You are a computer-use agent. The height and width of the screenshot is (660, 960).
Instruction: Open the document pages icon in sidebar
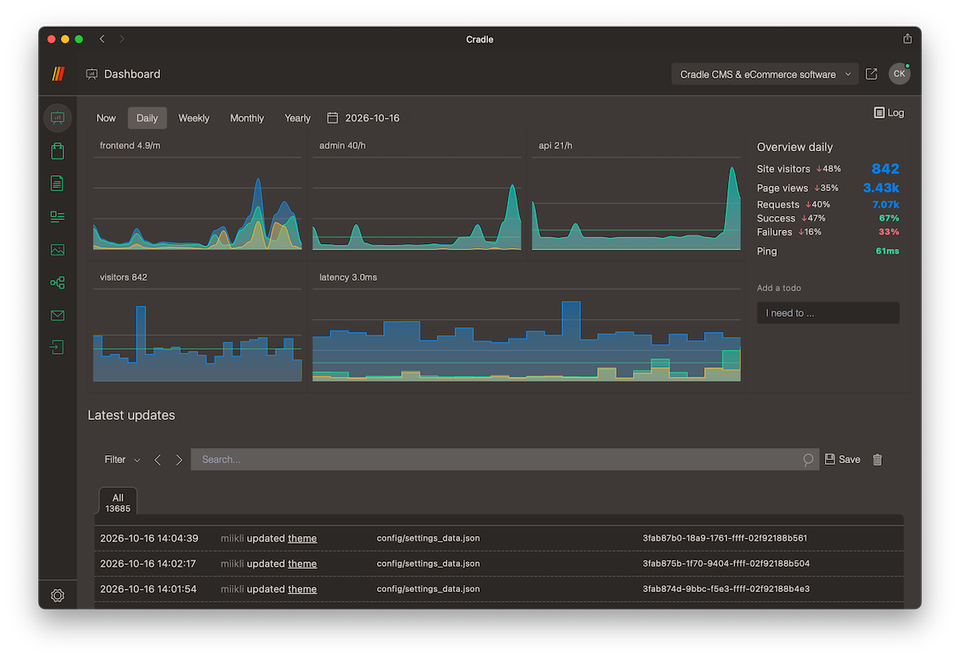[x=58, y=184]
